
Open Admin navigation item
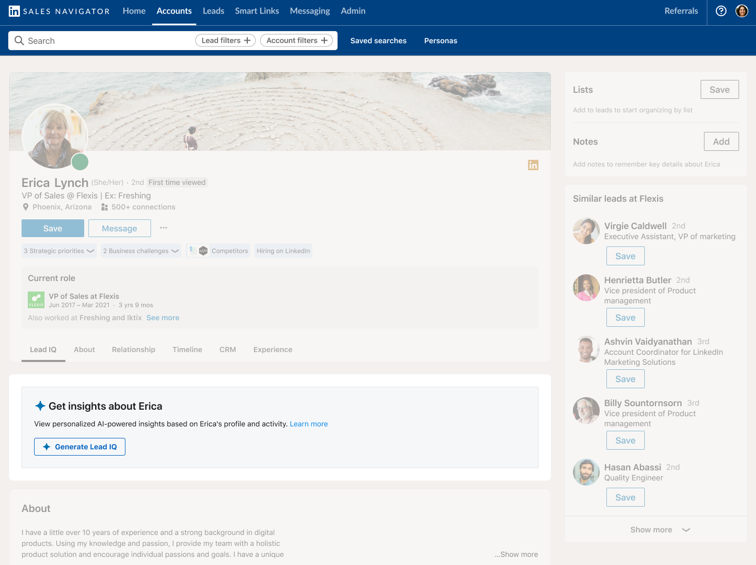pyautogui.click(x=353, y=11)
